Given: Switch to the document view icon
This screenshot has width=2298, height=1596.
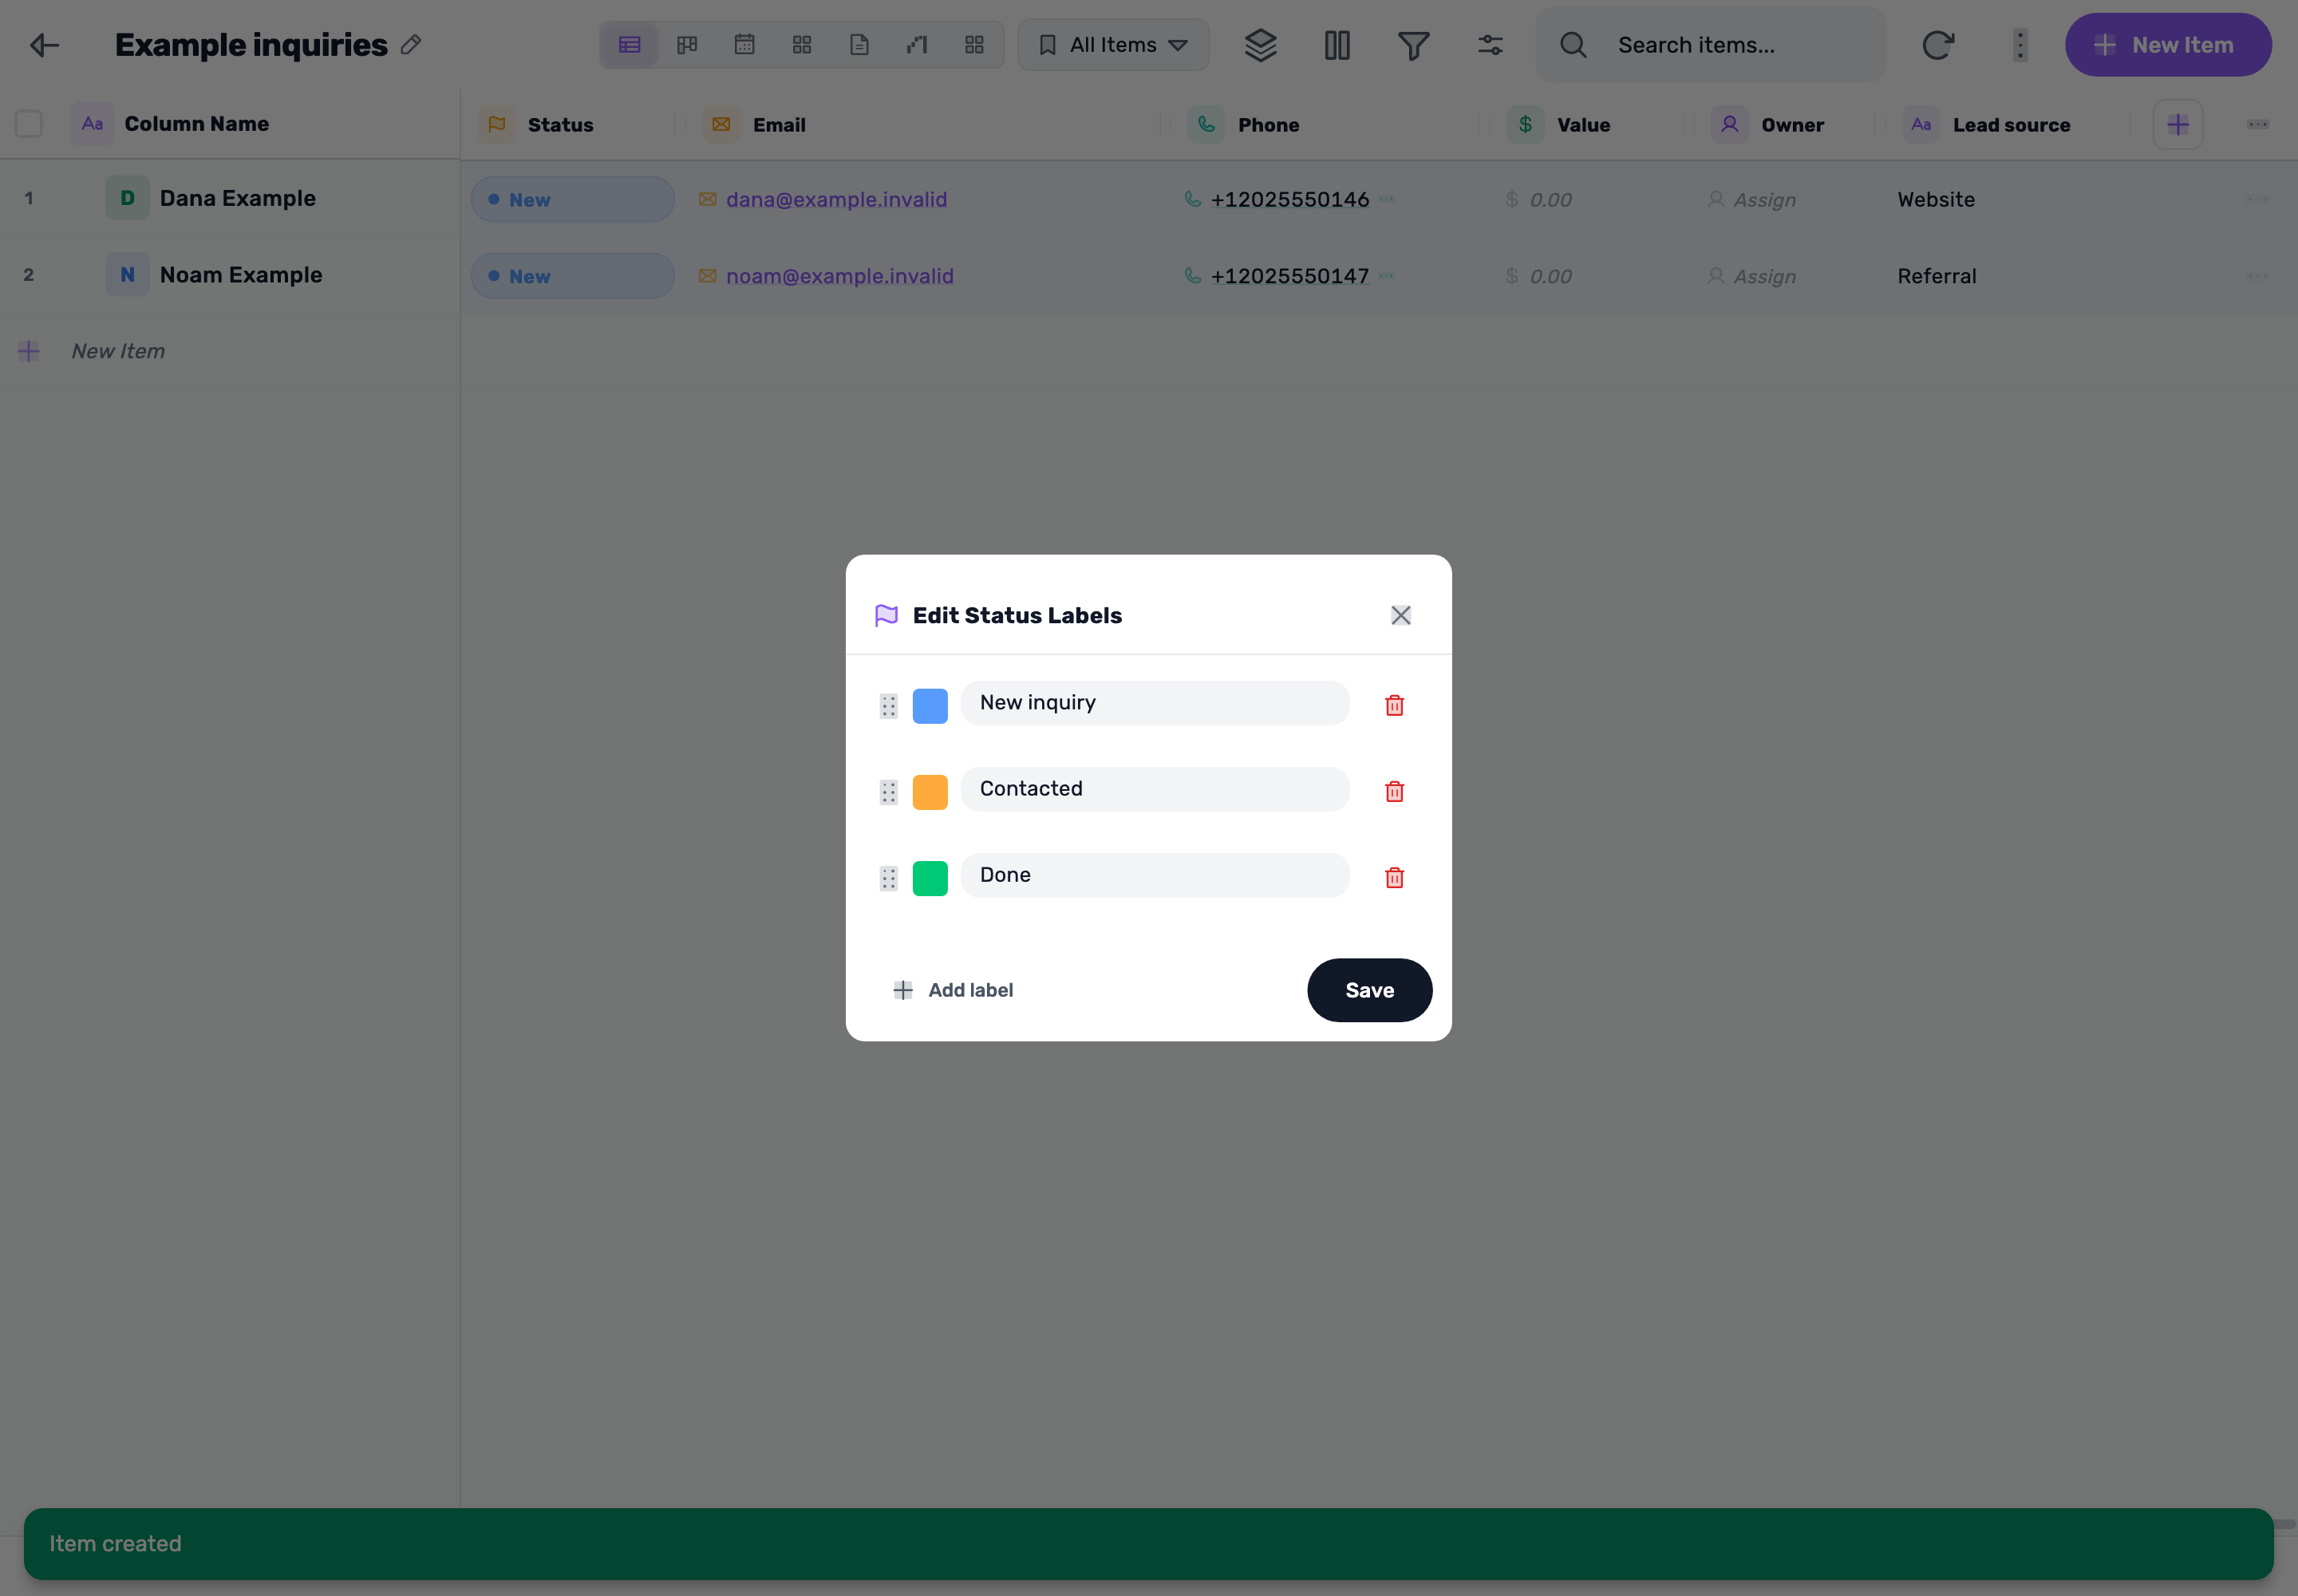Looking at the screenshot, I should pos(859,45).
